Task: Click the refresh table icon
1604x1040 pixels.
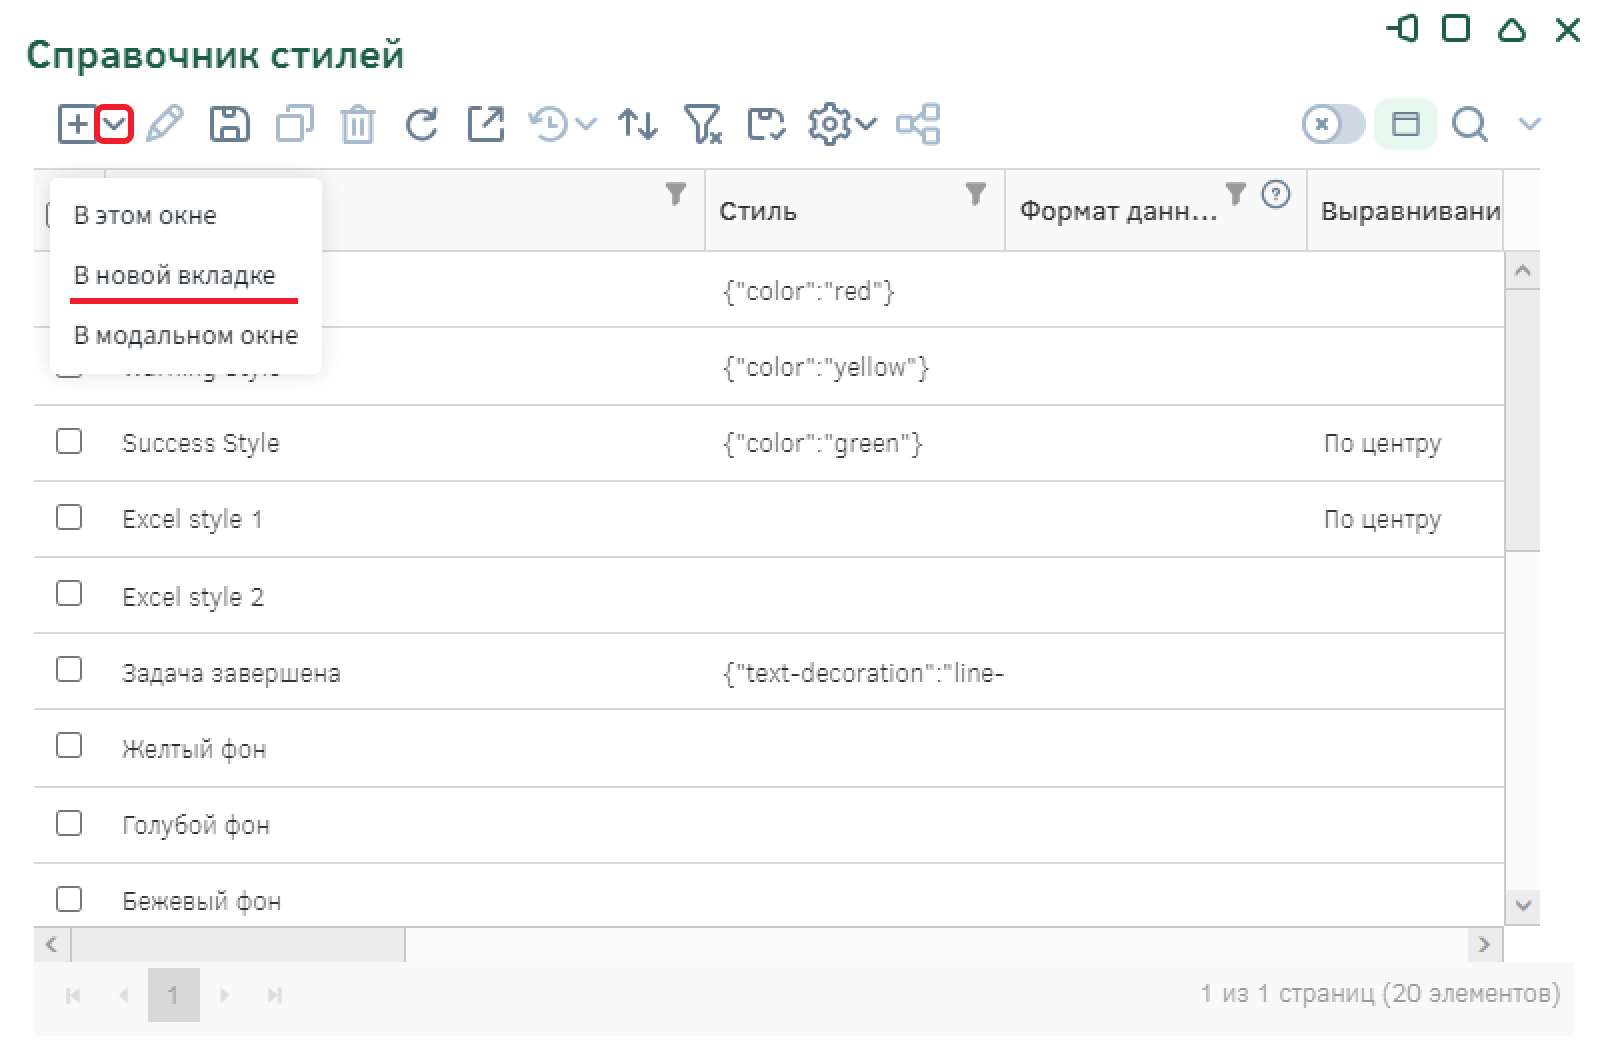Action: click(421, 125)
